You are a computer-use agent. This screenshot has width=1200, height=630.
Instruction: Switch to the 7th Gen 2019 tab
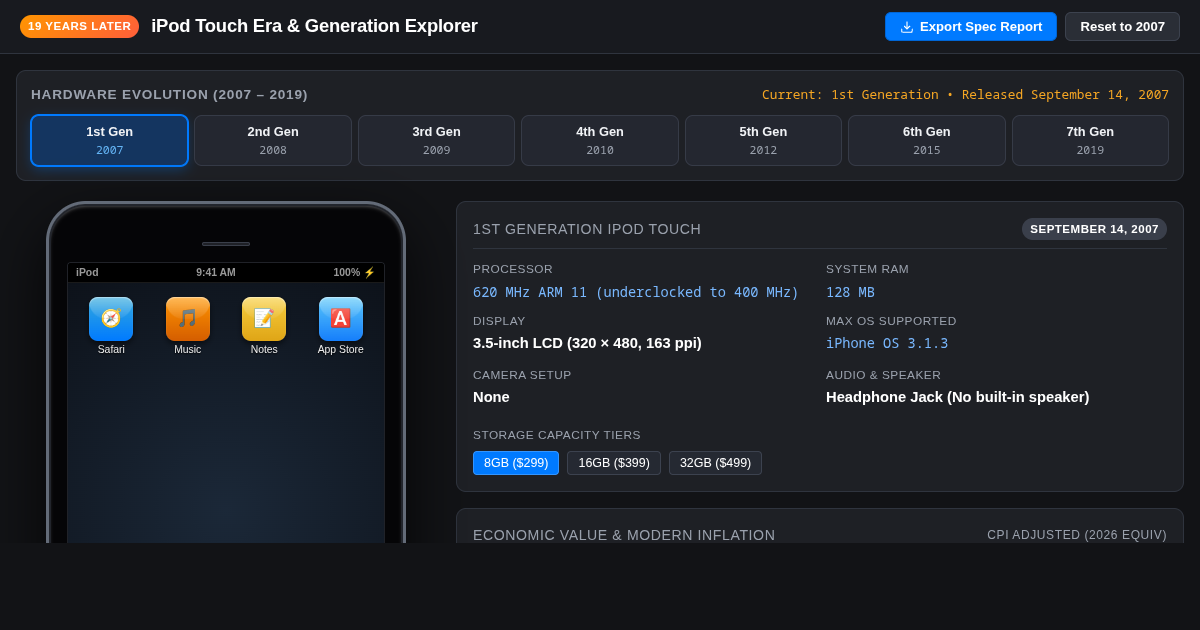1090,140
